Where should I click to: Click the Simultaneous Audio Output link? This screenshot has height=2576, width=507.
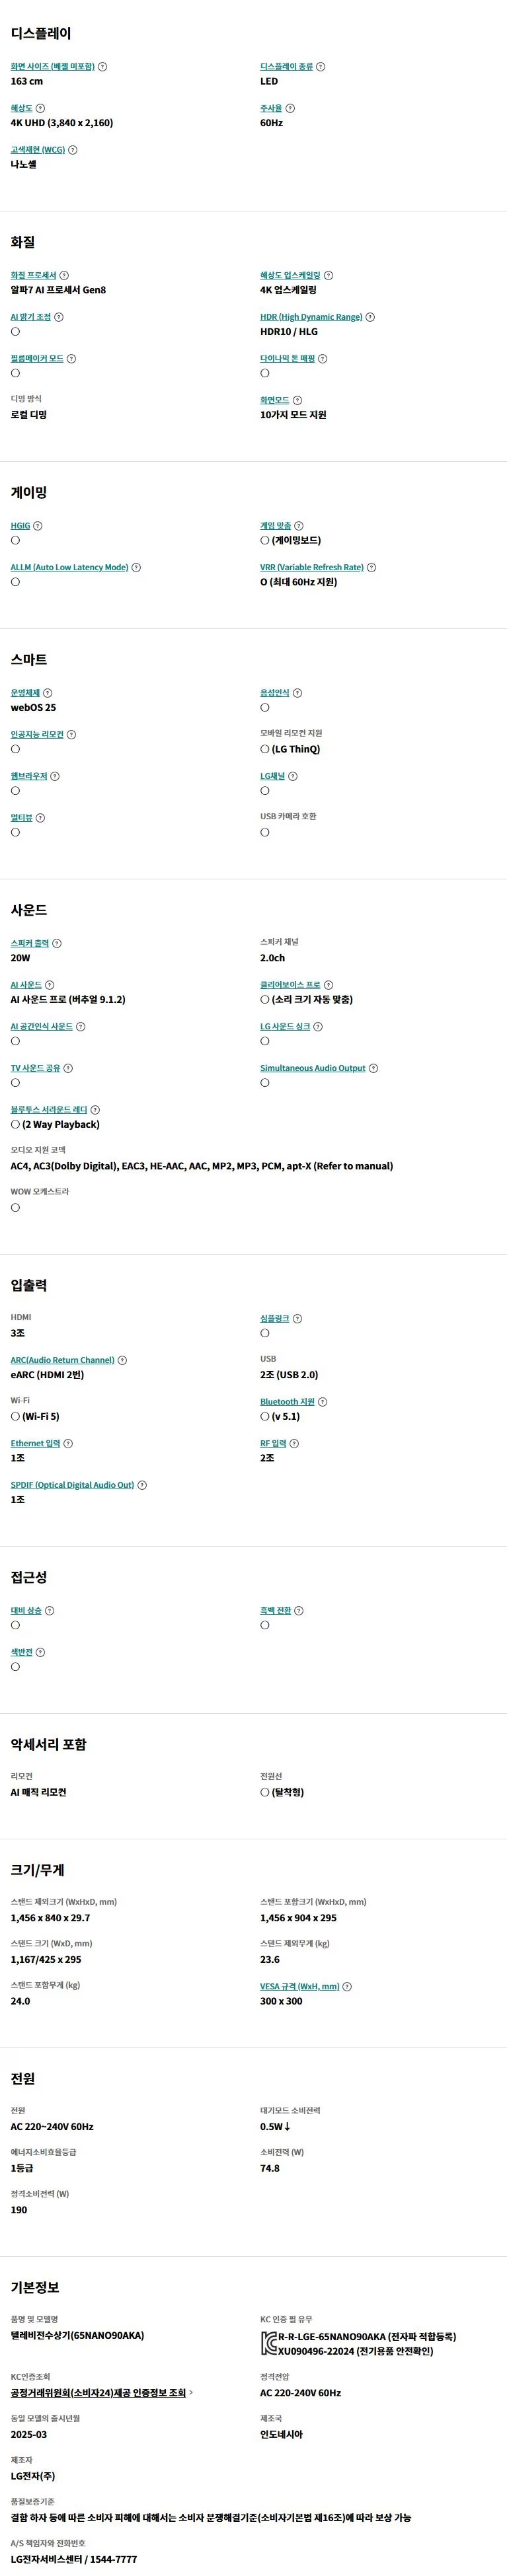coord(313,1068)
